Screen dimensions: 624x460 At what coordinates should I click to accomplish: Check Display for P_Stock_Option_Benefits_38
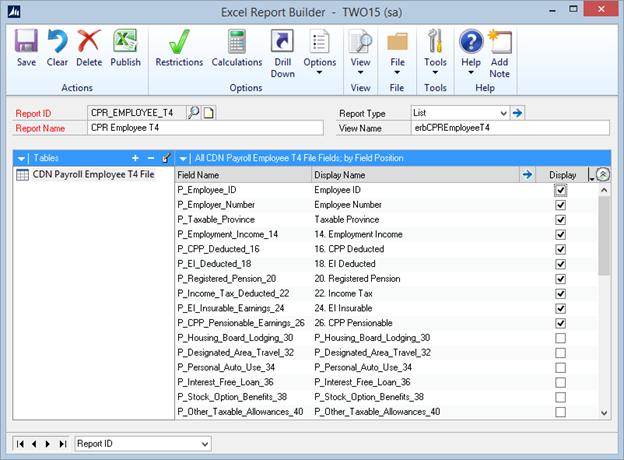(x=560, y=397)
